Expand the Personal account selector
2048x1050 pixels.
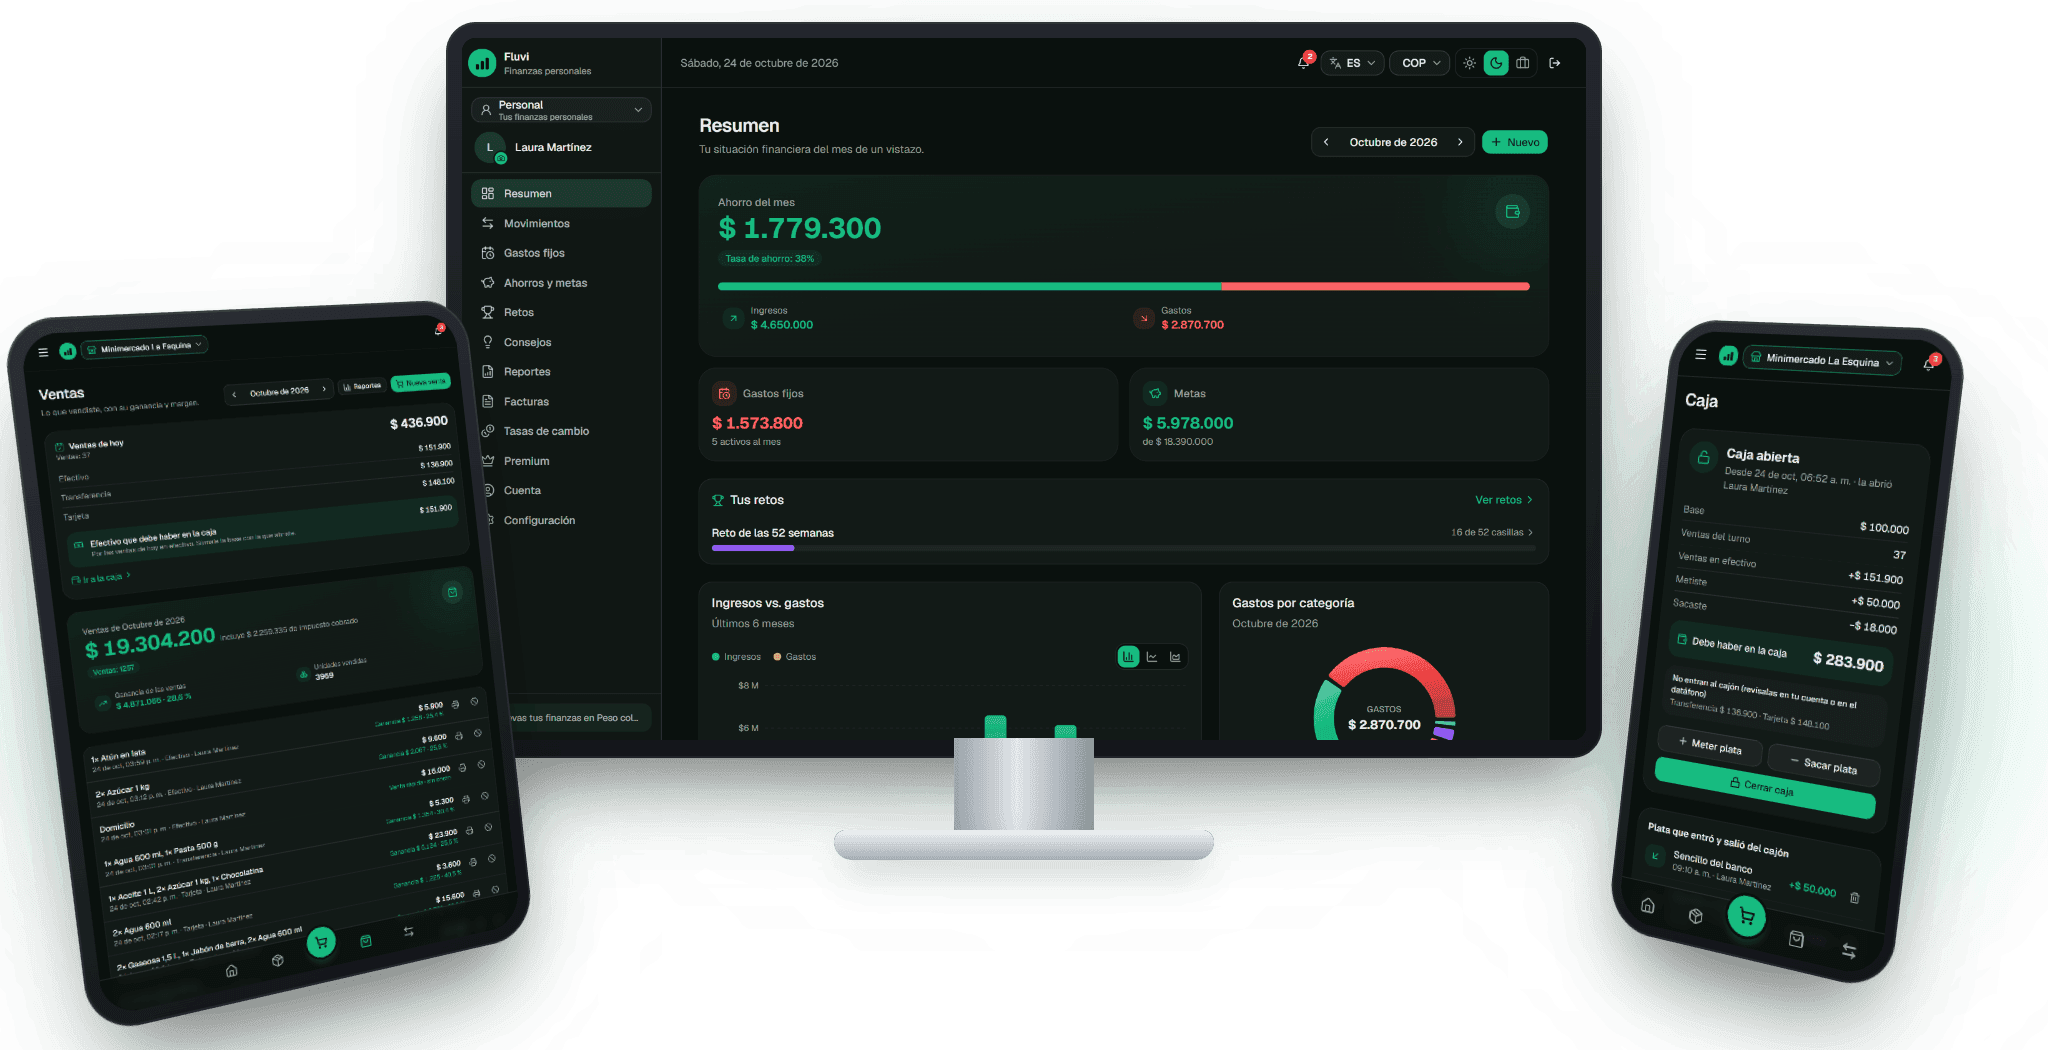click(x=561, y=110)
